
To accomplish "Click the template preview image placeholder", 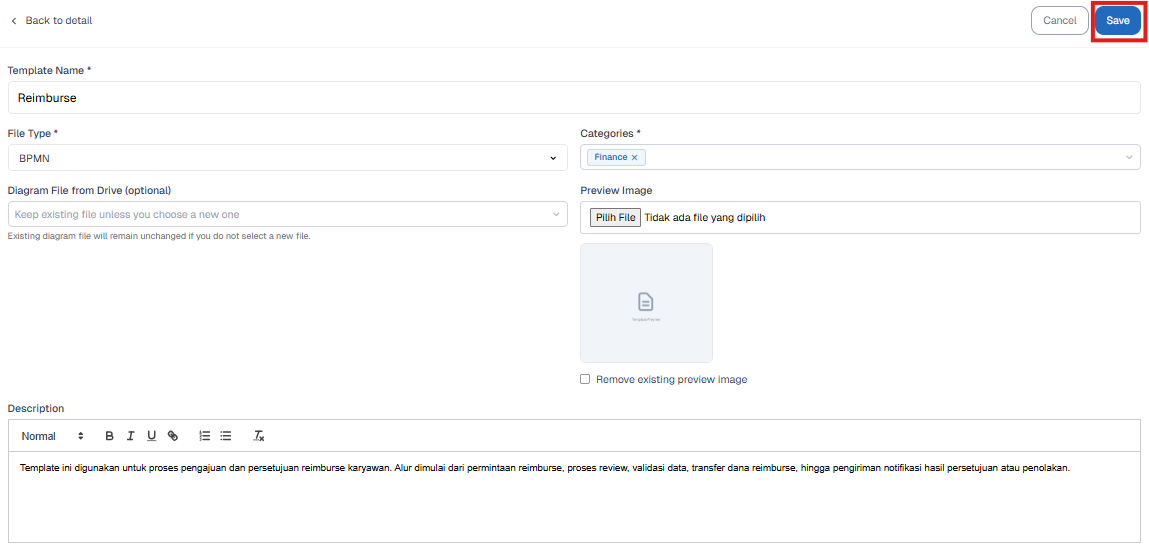I will coord(646,303).
